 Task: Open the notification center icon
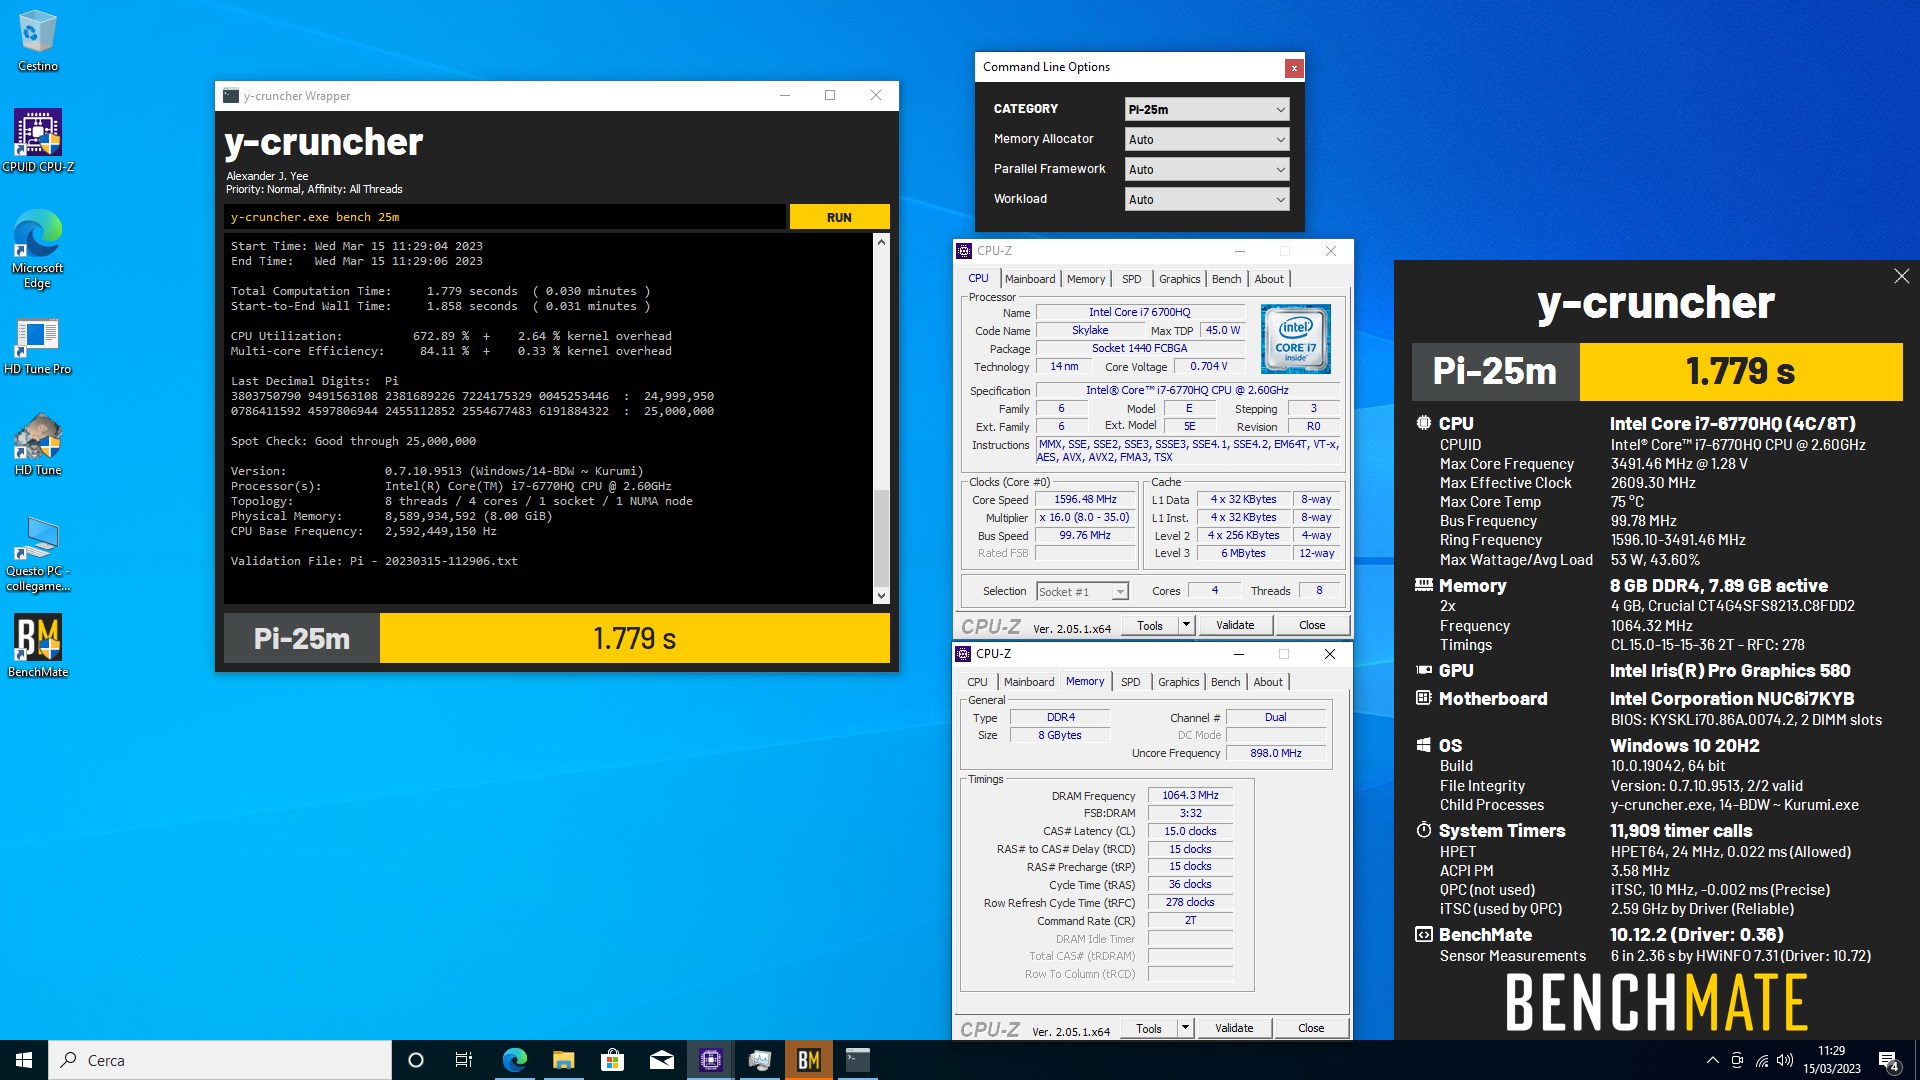click(1889, 1060)
